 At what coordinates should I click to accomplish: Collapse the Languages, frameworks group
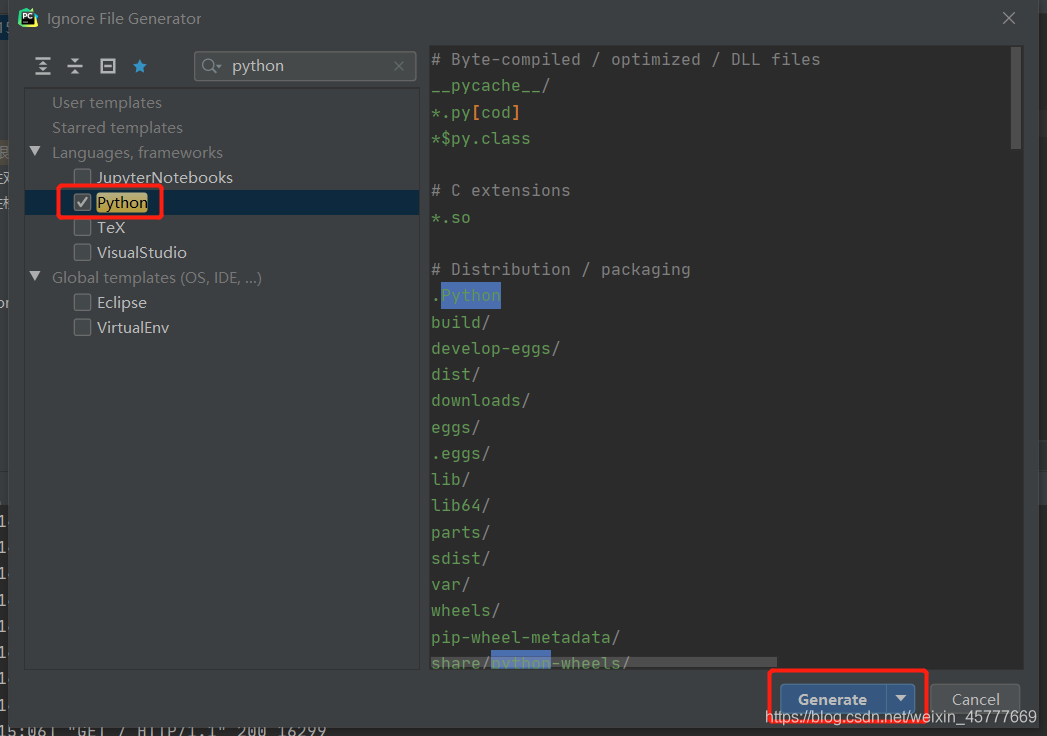pyautogui.click(x=35, y=152)
